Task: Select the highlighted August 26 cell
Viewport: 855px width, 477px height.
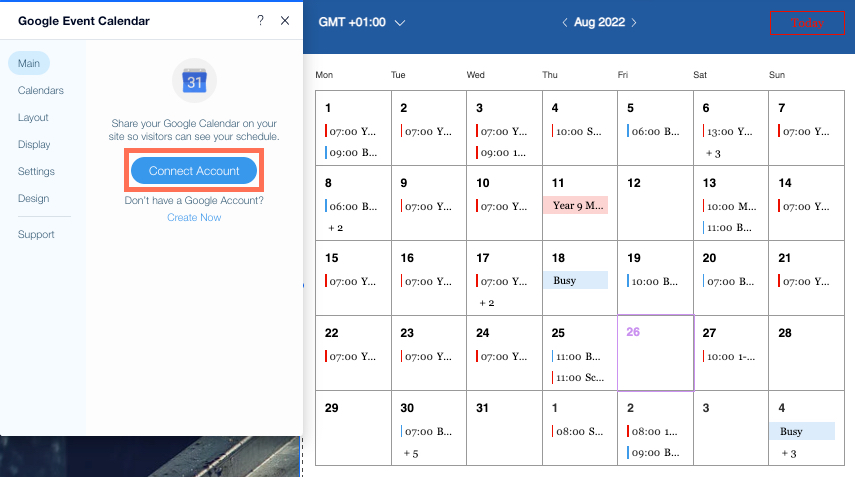Action: click(655, 353)
